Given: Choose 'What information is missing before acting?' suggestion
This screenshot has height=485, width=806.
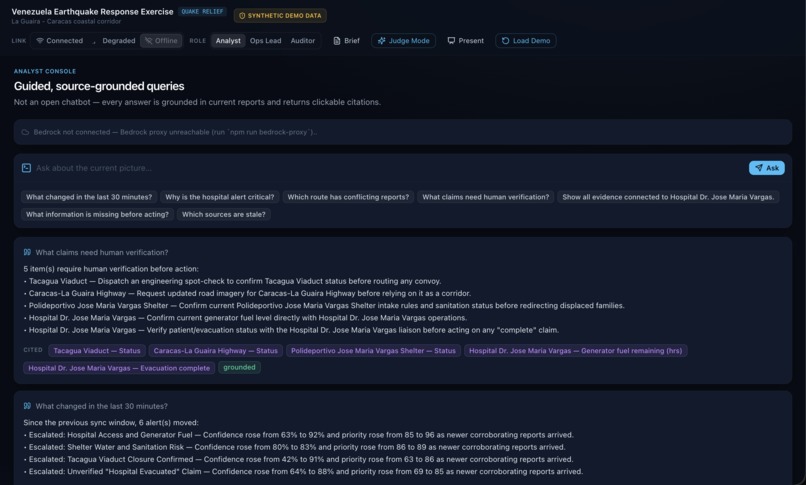Looking at the screenshot, I should [97, 214].
